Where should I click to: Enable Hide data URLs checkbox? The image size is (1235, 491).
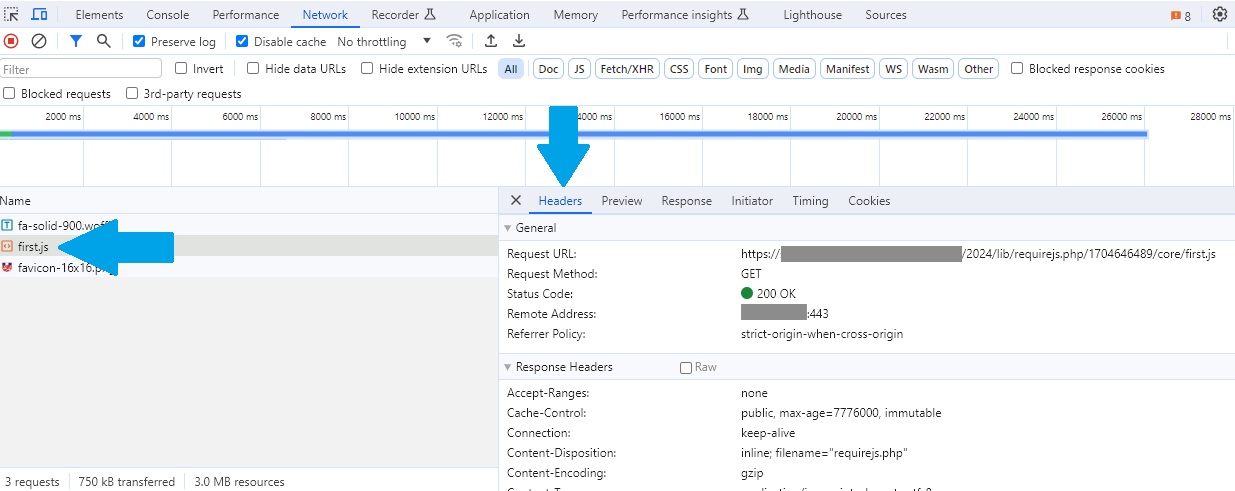pos(253,69)
